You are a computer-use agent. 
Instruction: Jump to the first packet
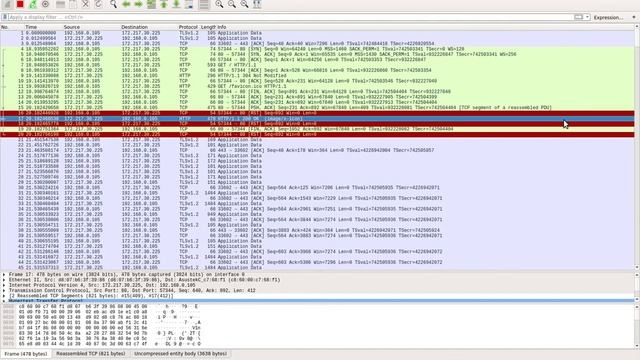click(164, 4)
